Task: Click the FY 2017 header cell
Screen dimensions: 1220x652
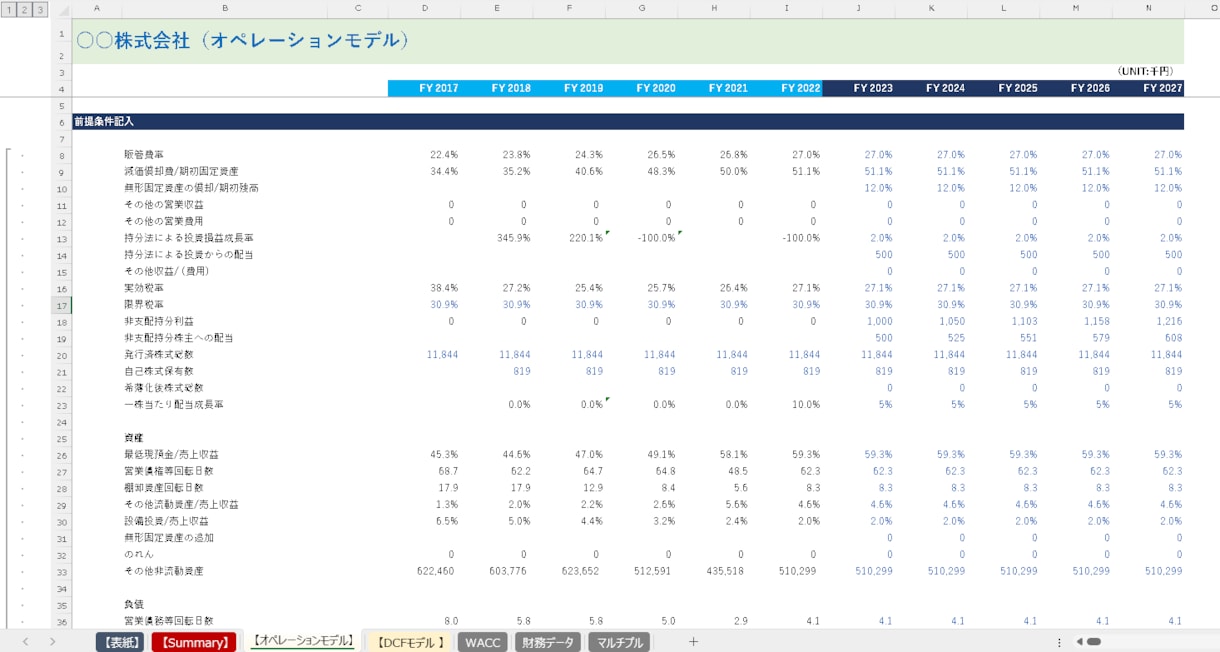Action: pyautogui.click(x=425, y=88)
